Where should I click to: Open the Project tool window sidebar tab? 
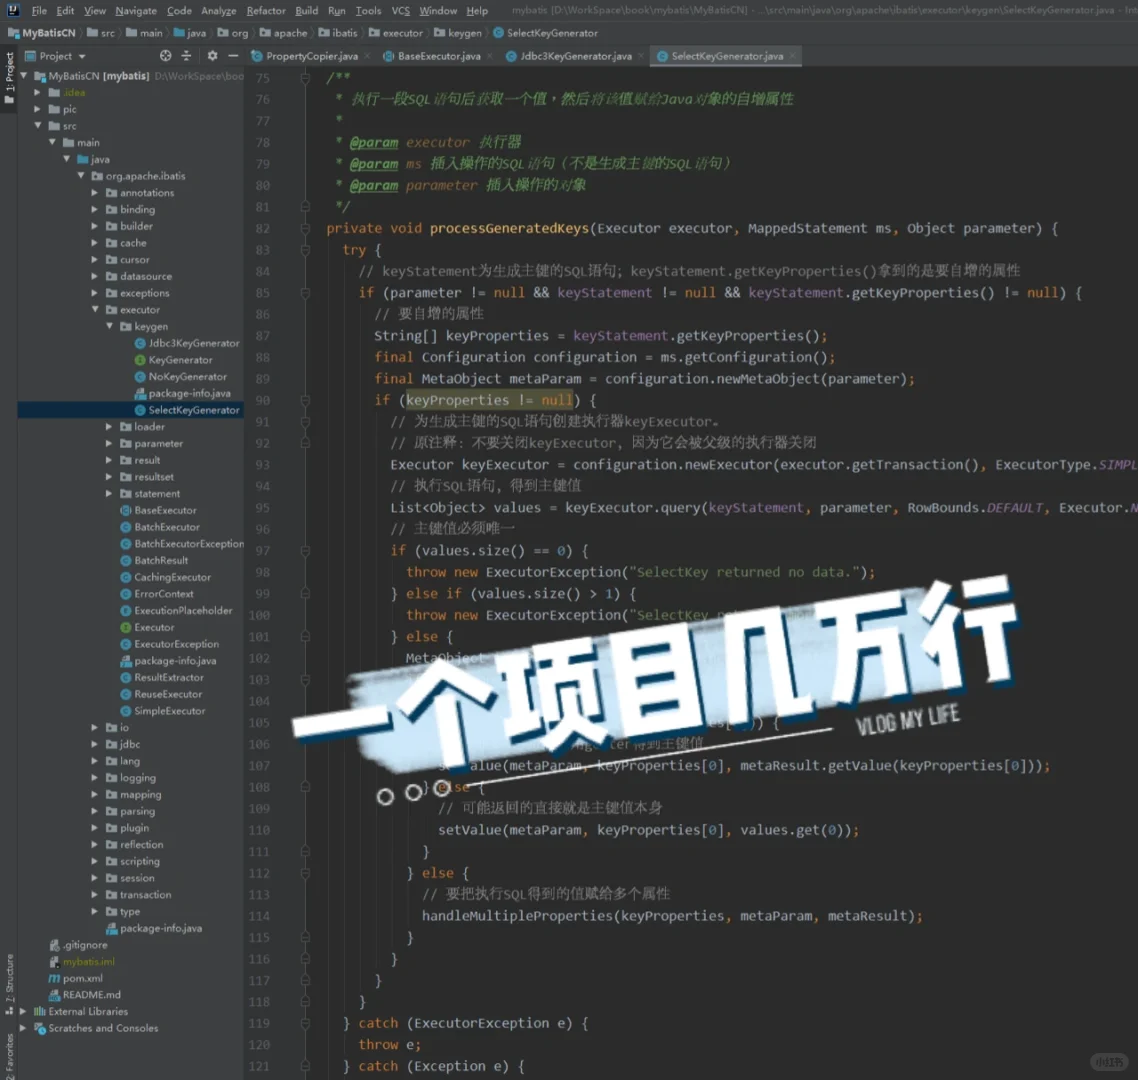(x=9, y=76)
